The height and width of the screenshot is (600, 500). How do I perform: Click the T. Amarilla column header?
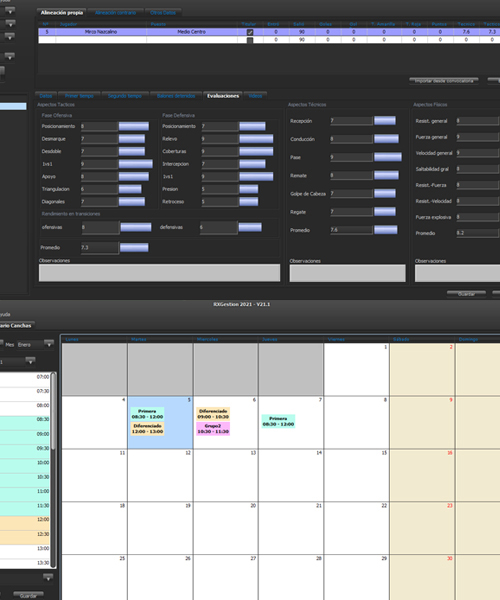[383, 24]
